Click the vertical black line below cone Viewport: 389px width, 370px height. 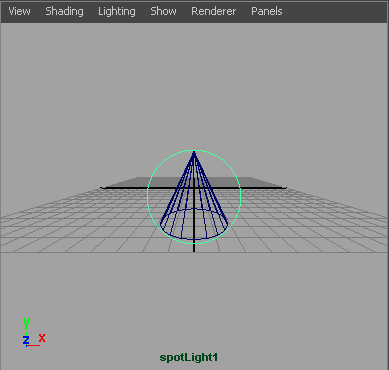pos(194,246)
